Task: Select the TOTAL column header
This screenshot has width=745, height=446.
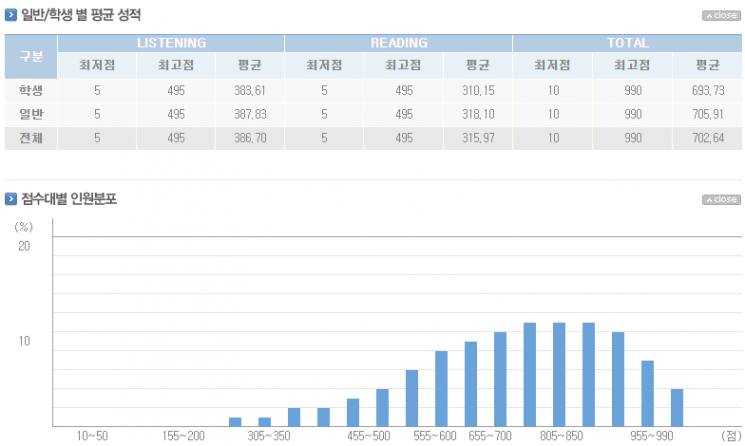Action: (628, 43)
